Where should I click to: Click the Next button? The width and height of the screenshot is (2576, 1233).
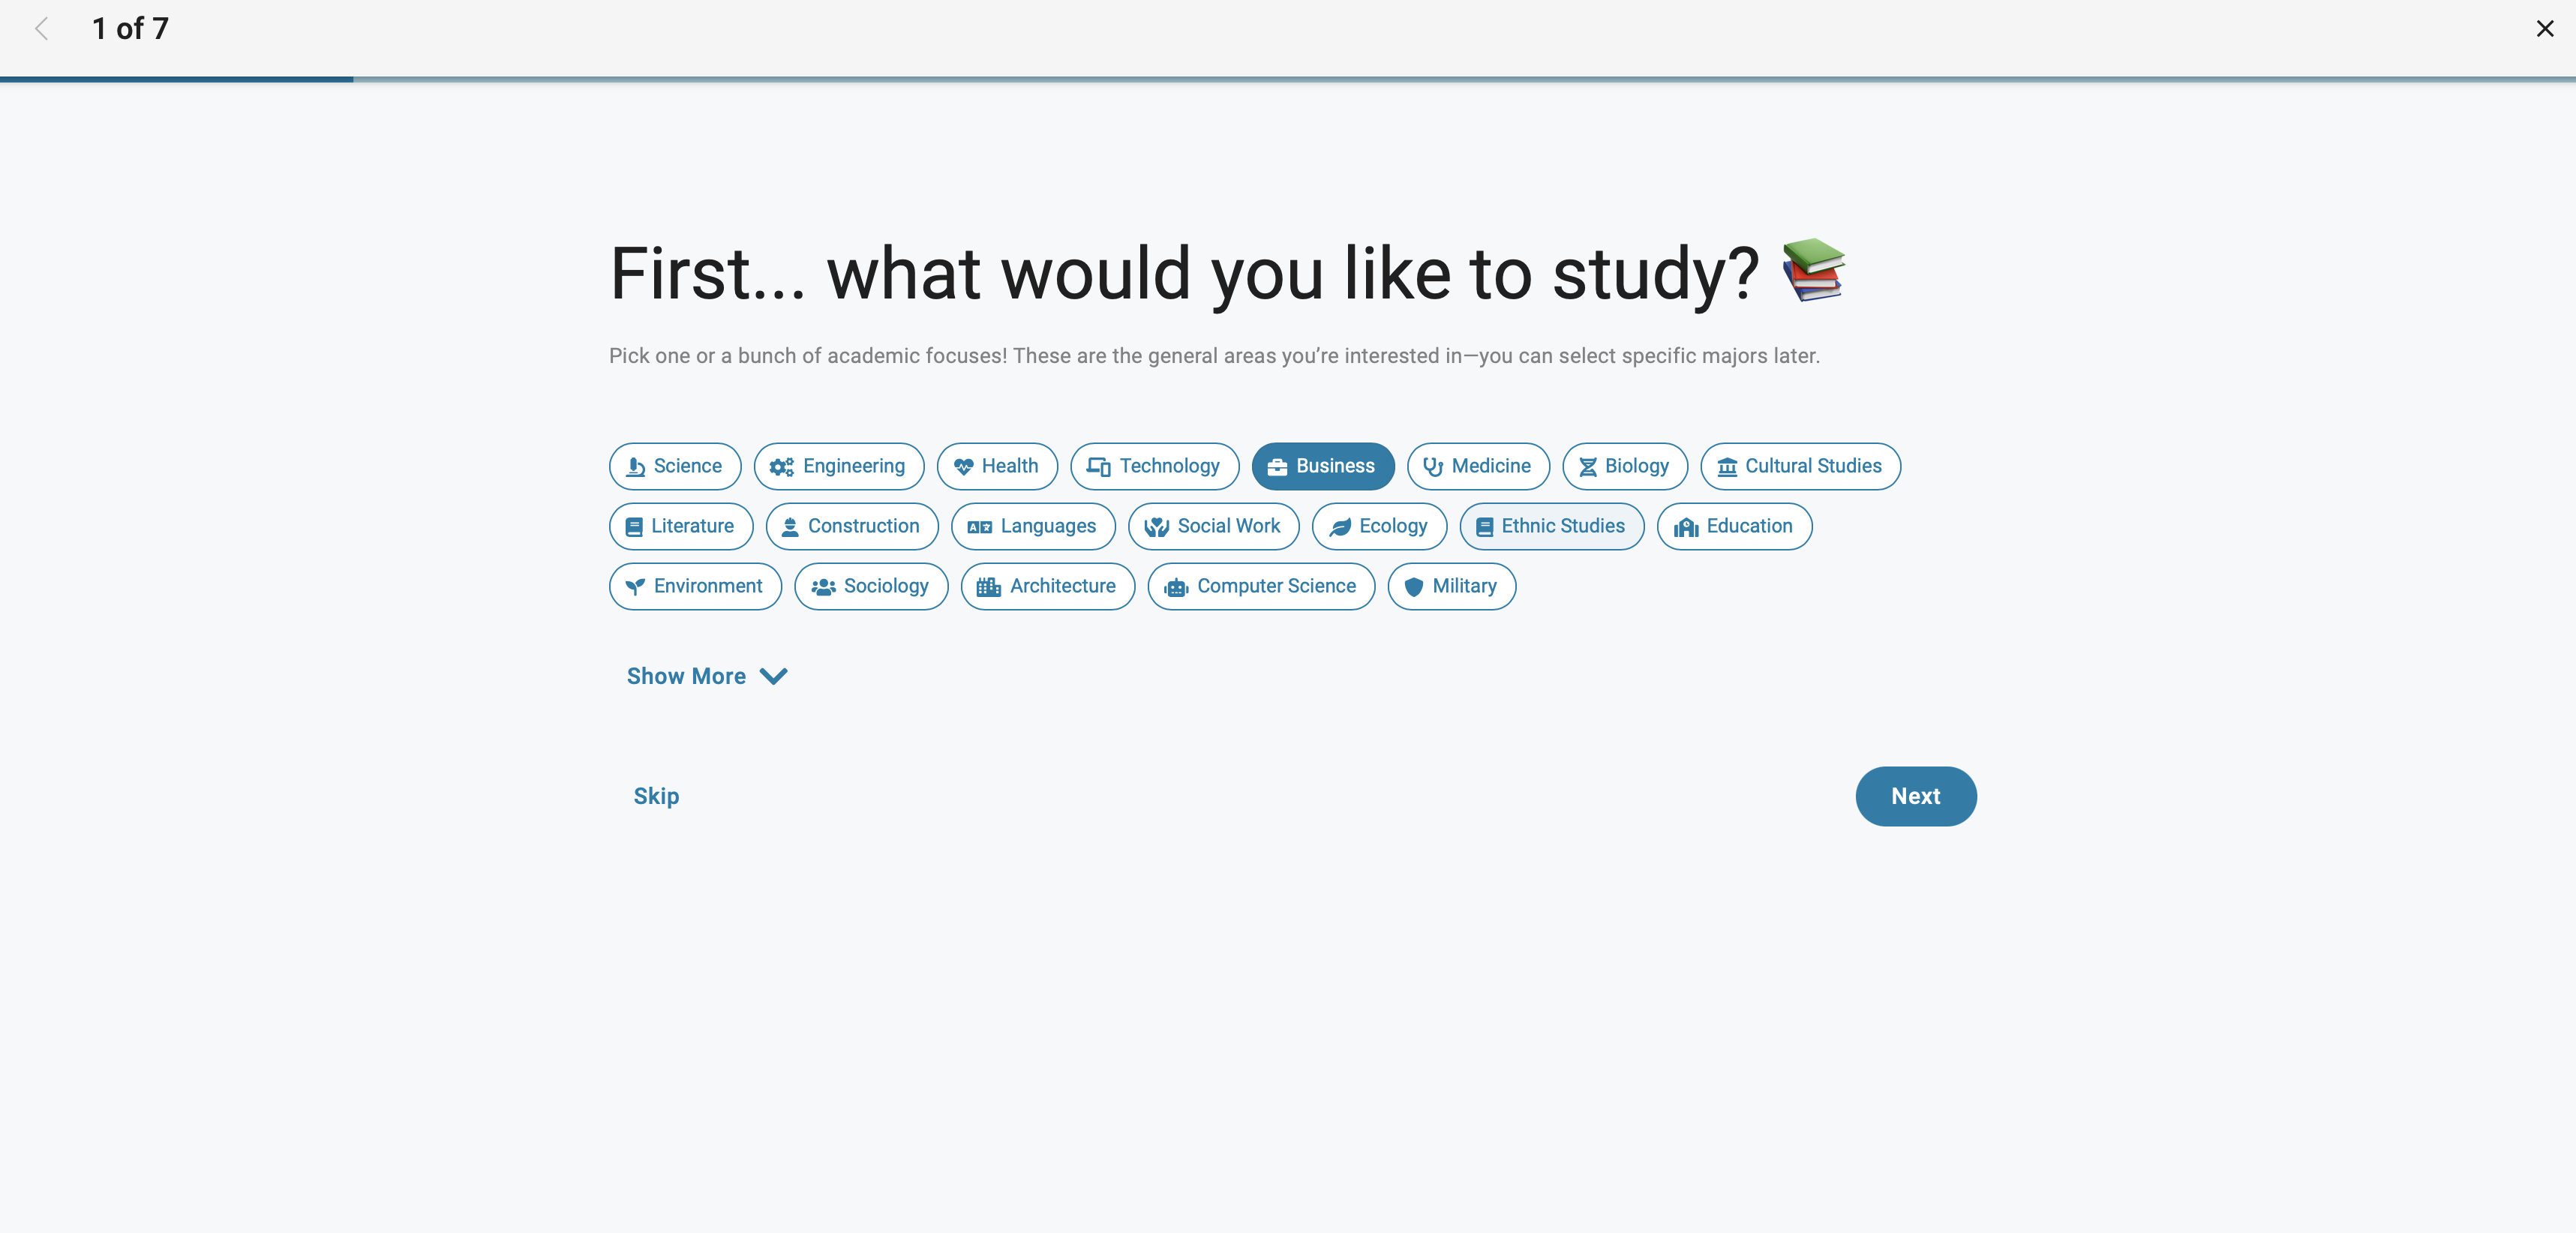(x=1915, y=796)
